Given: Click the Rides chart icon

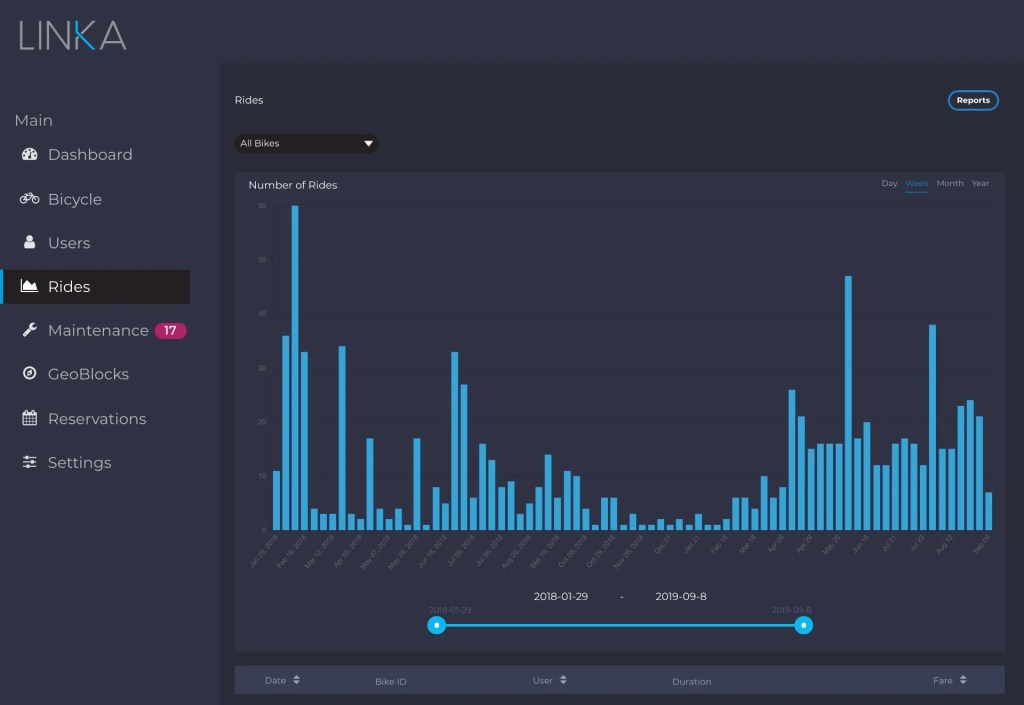Looking at the screenshot, I should pyautogui.click(x=29, y=287).
